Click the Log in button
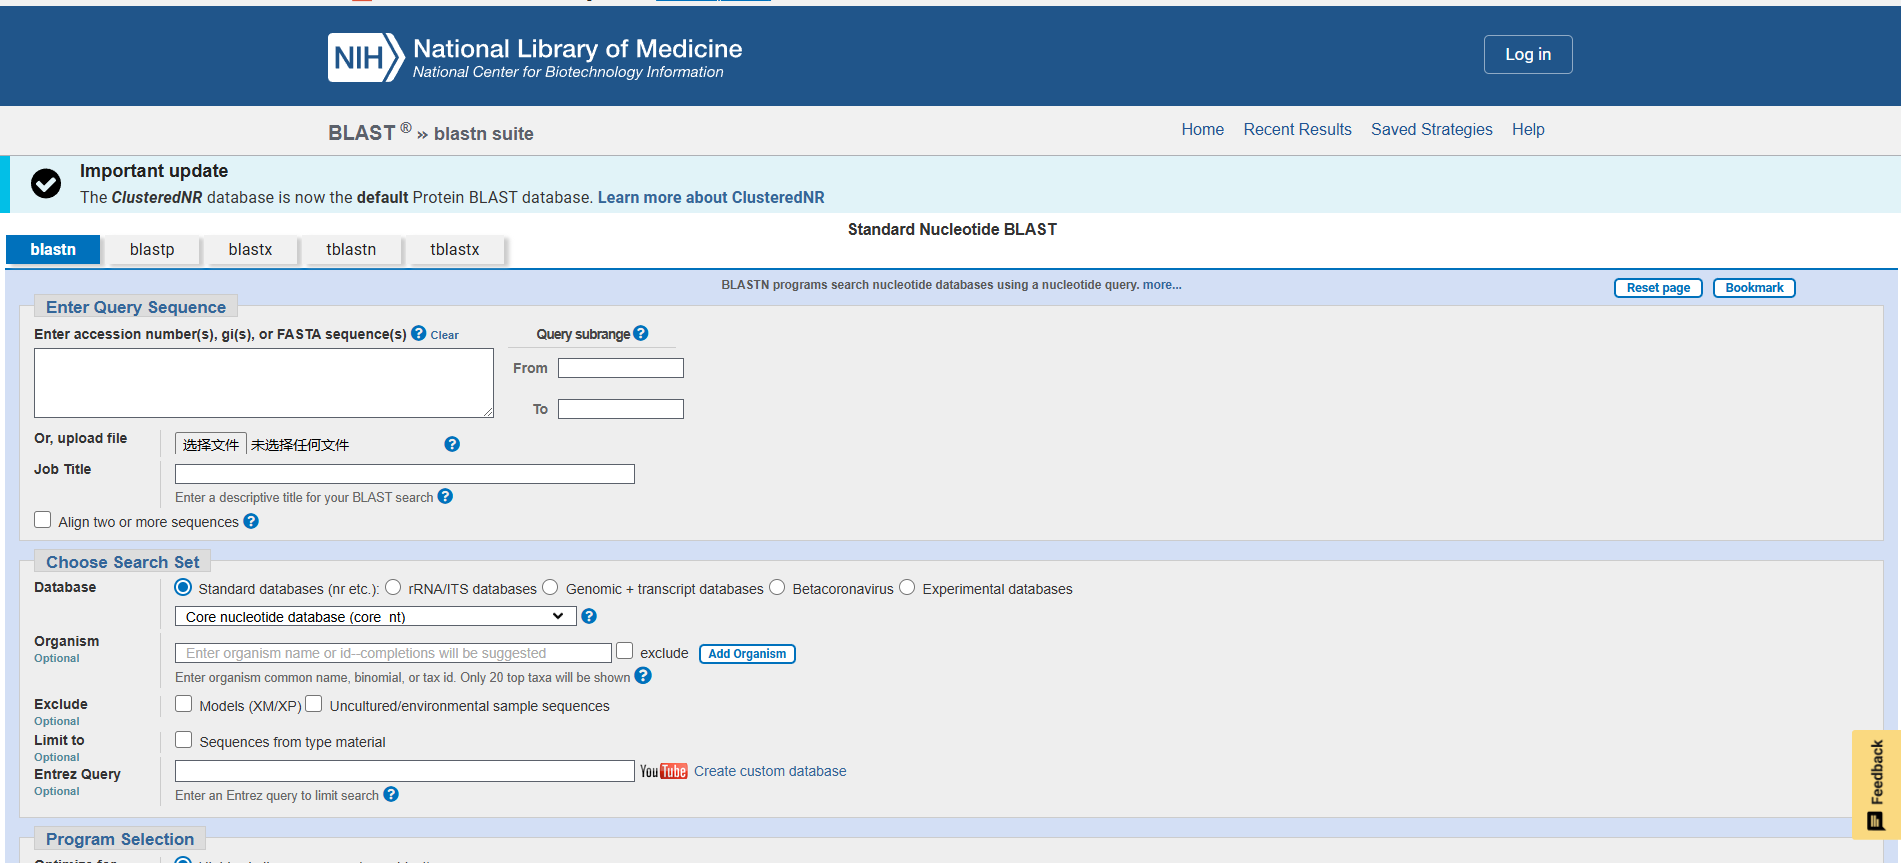Image resolution: width=1901 pixels, height=863 pixels. coord(1527,55)
